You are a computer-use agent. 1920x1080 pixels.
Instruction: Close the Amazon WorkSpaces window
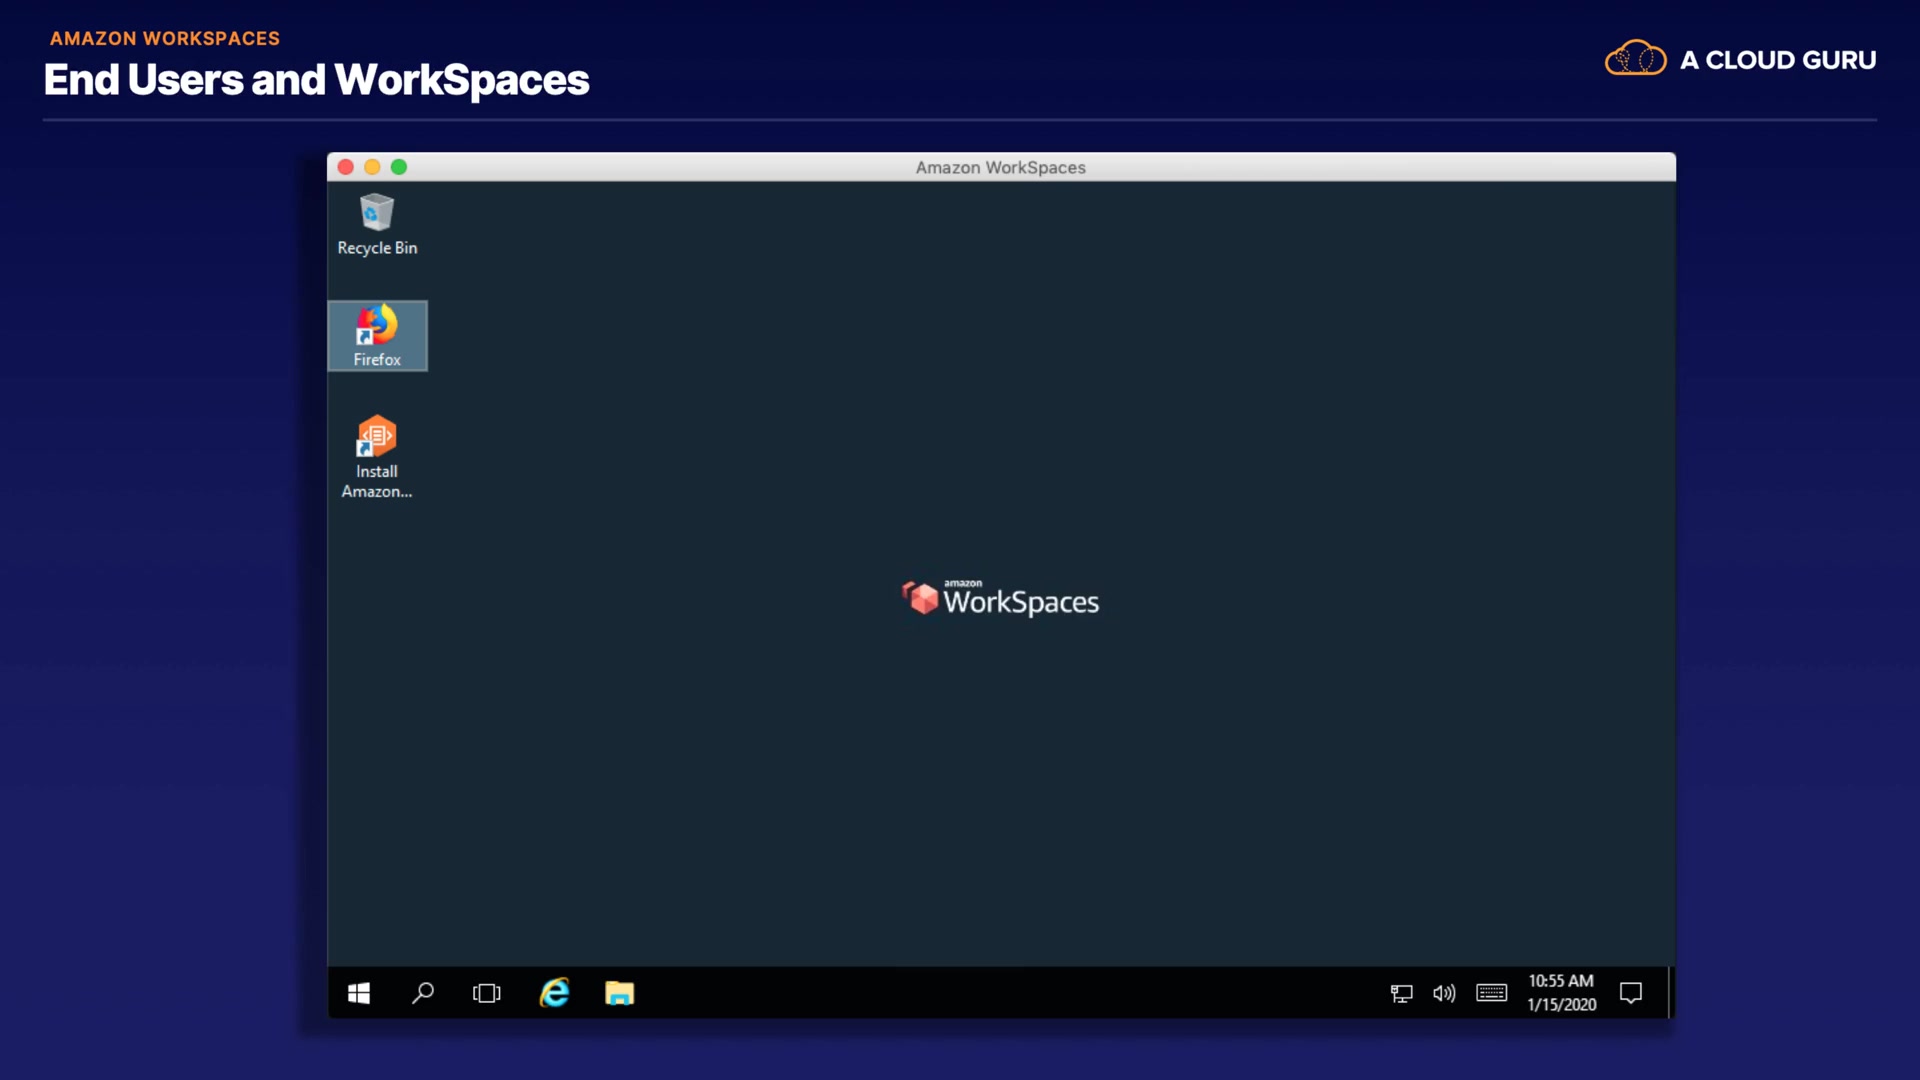[x=346, y=167]
